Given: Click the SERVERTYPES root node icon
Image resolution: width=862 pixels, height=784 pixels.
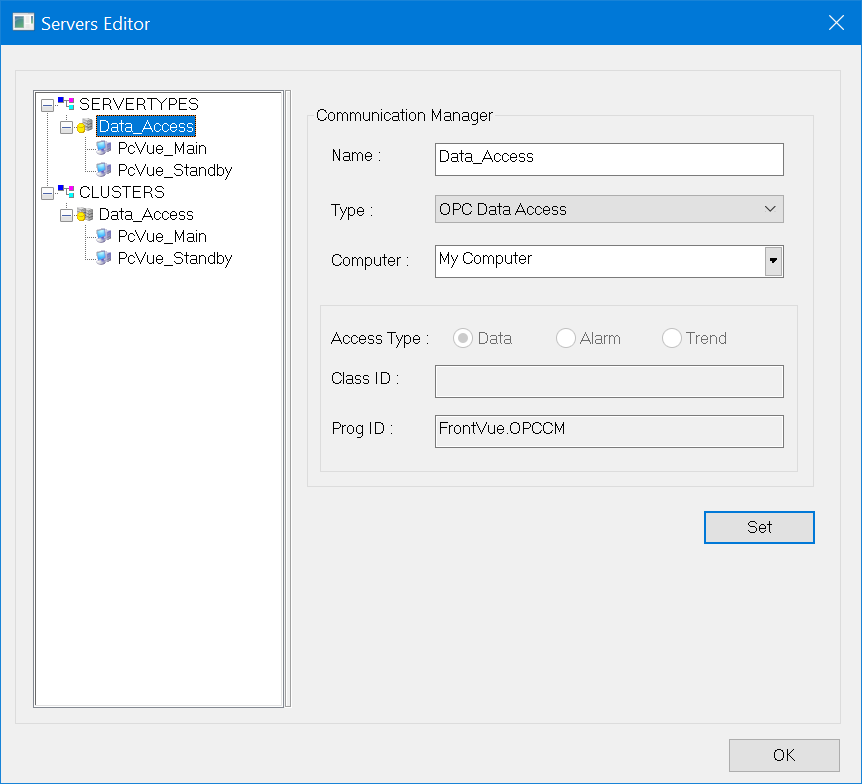Looking at the screenshot, I should tap(66, 104).
